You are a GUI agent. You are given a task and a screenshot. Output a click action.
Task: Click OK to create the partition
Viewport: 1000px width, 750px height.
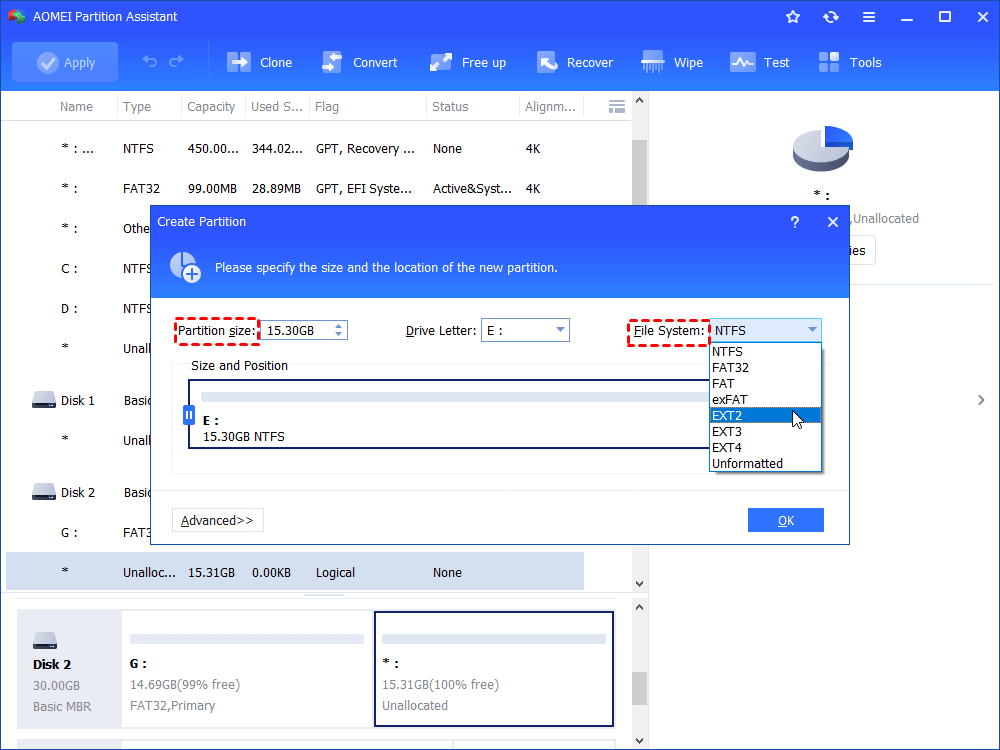786,519
